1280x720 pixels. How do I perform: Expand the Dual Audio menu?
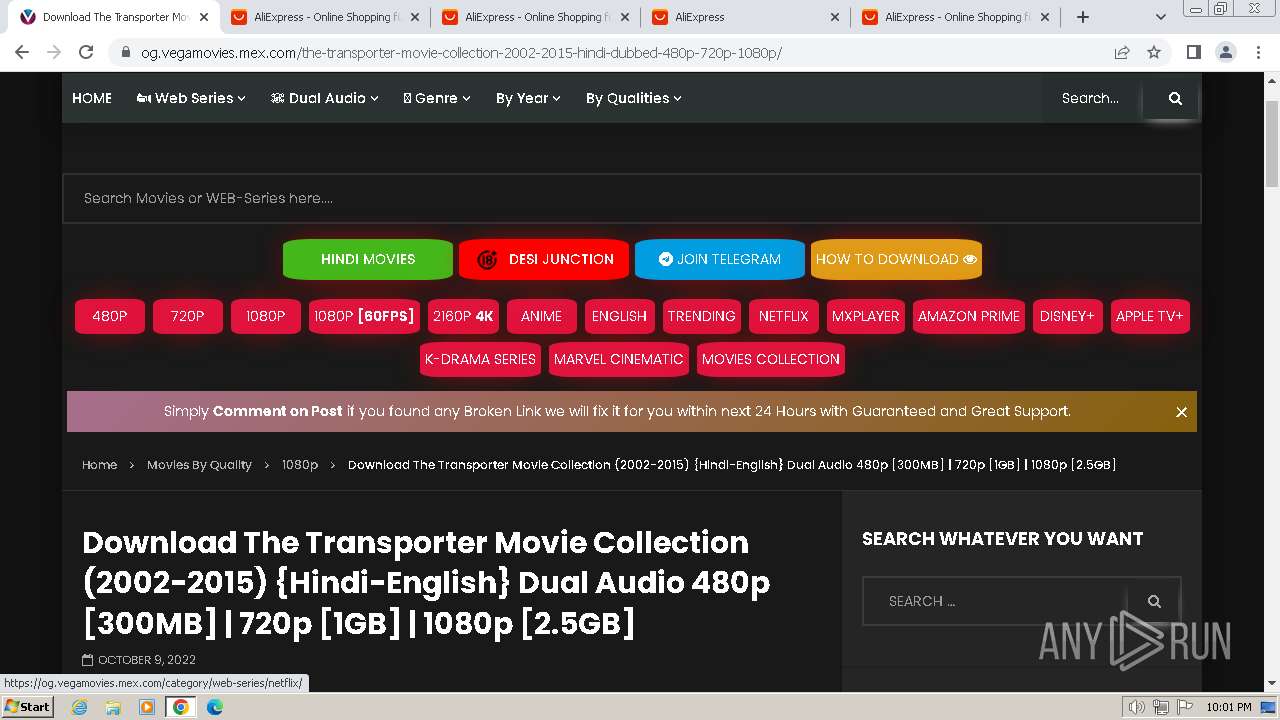pos(325,98)
